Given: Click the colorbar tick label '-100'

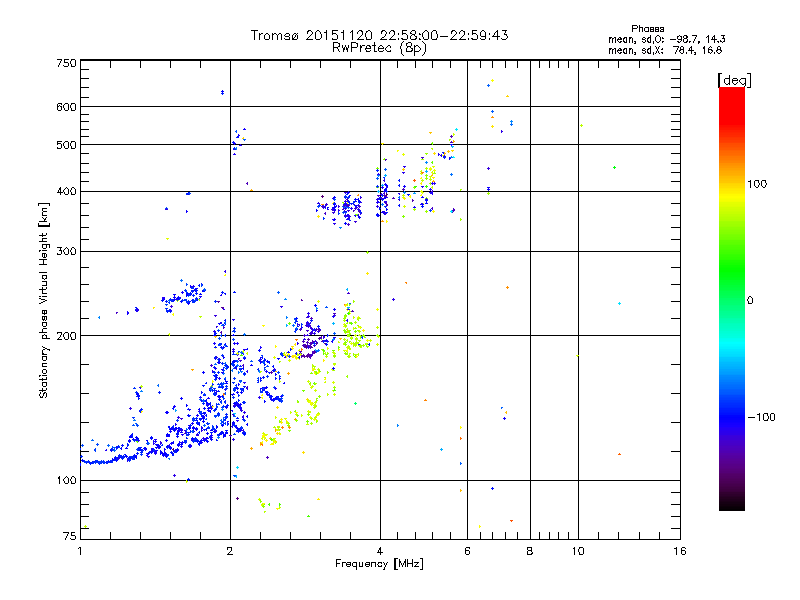Looking at the screenshot, I should (x=761, y=417).
